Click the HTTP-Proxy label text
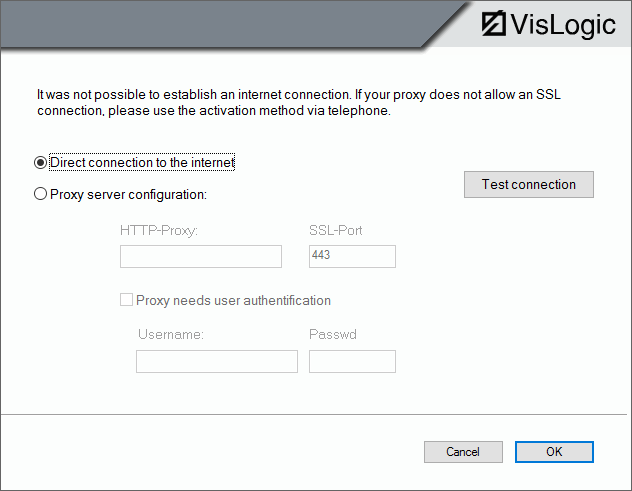Screen dimensions: 632x491 [x=159, y=230]
